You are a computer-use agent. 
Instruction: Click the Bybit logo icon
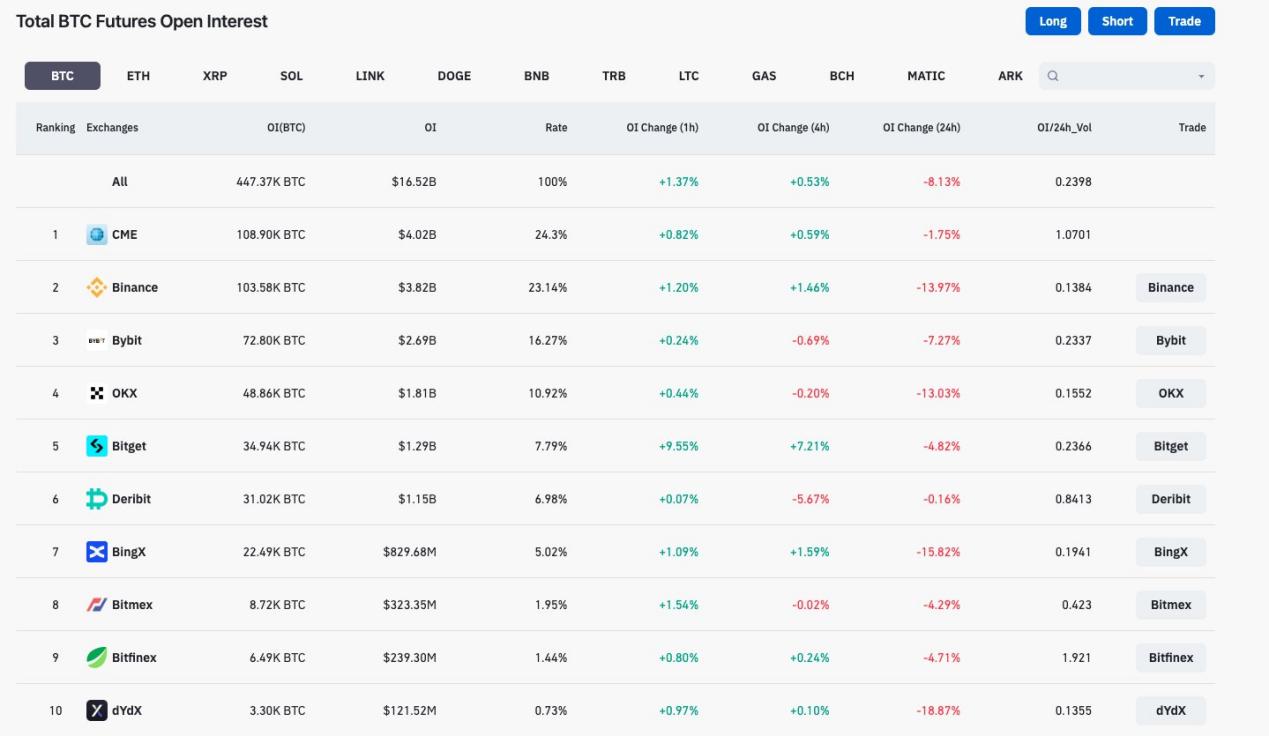pos(96,341)
